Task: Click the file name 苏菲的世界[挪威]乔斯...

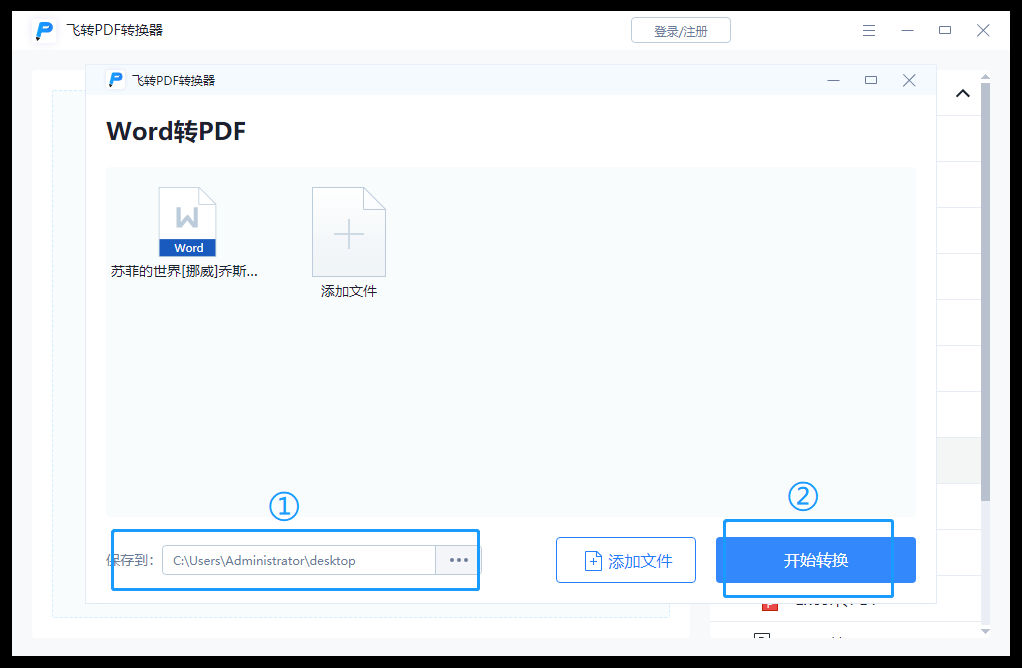Action: (184, 271)
